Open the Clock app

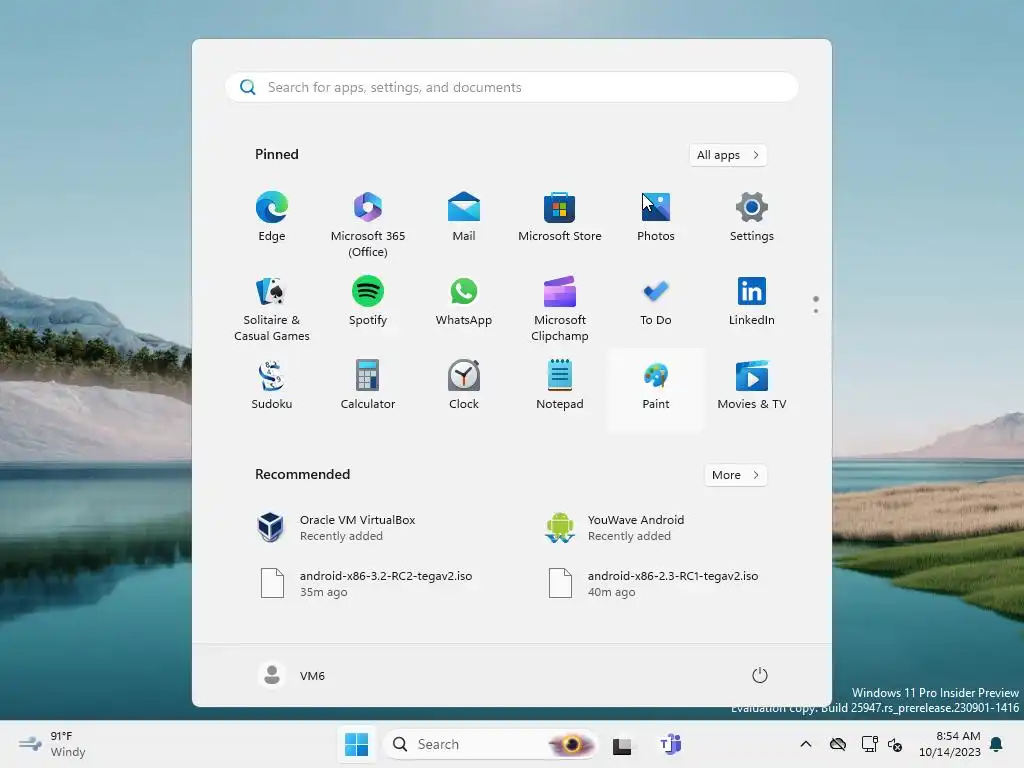464,385
